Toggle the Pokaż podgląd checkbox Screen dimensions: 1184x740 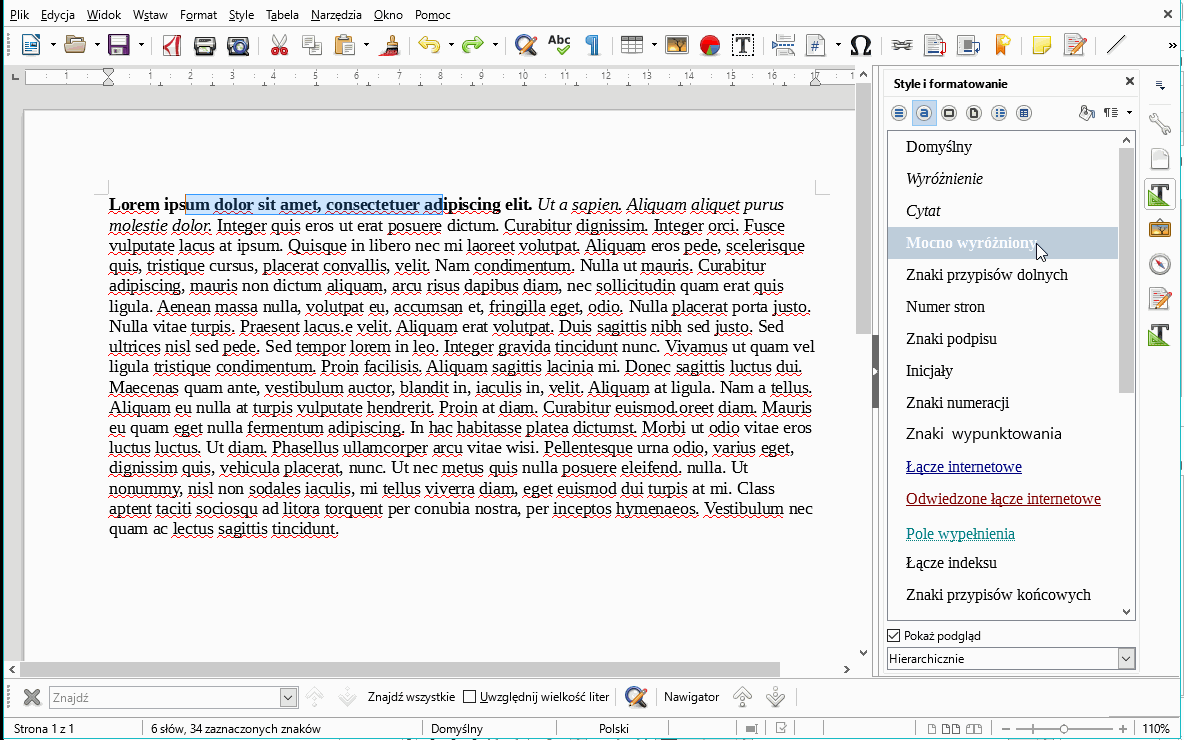(x=894, y=636)
